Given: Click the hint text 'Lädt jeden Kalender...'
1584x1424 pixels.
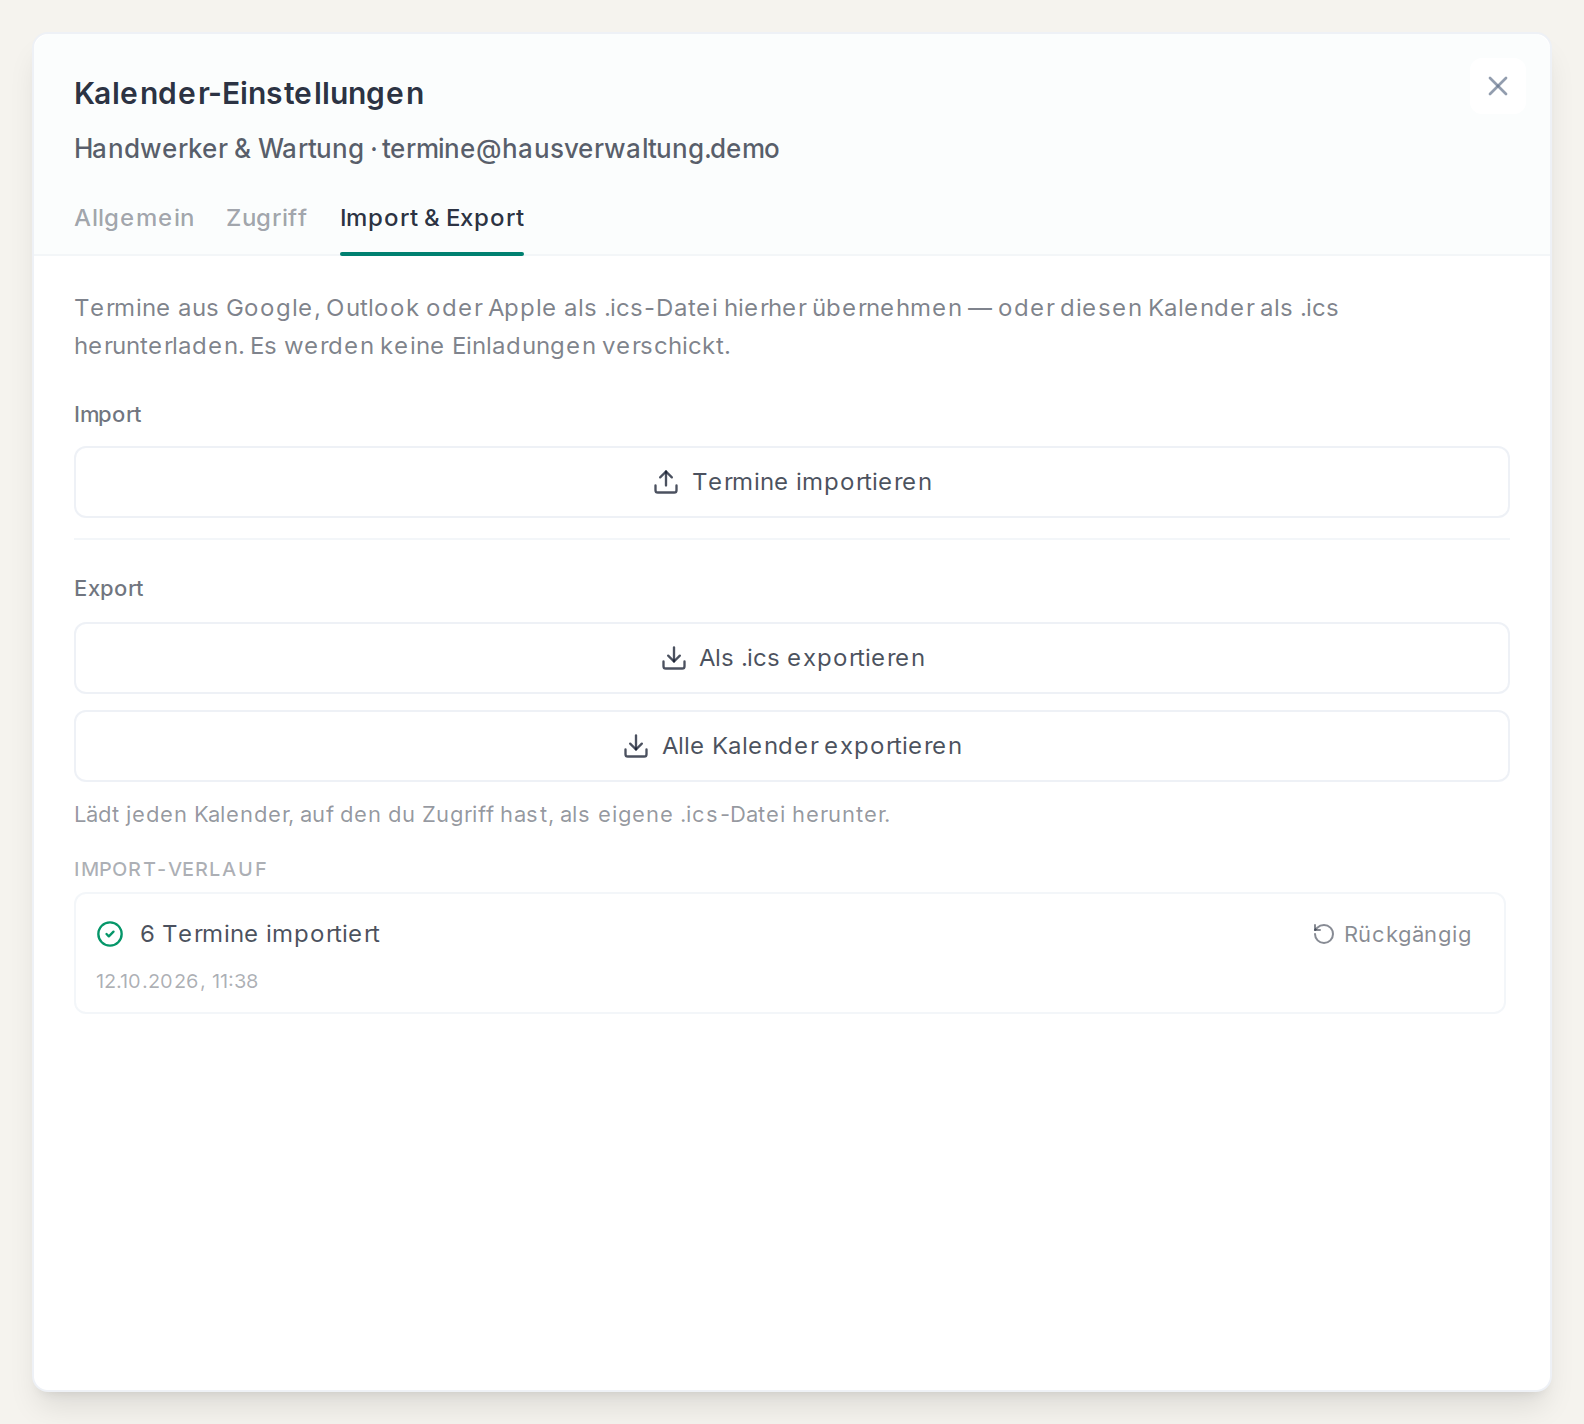Looking at the screenshot, I should pos(482,814).
